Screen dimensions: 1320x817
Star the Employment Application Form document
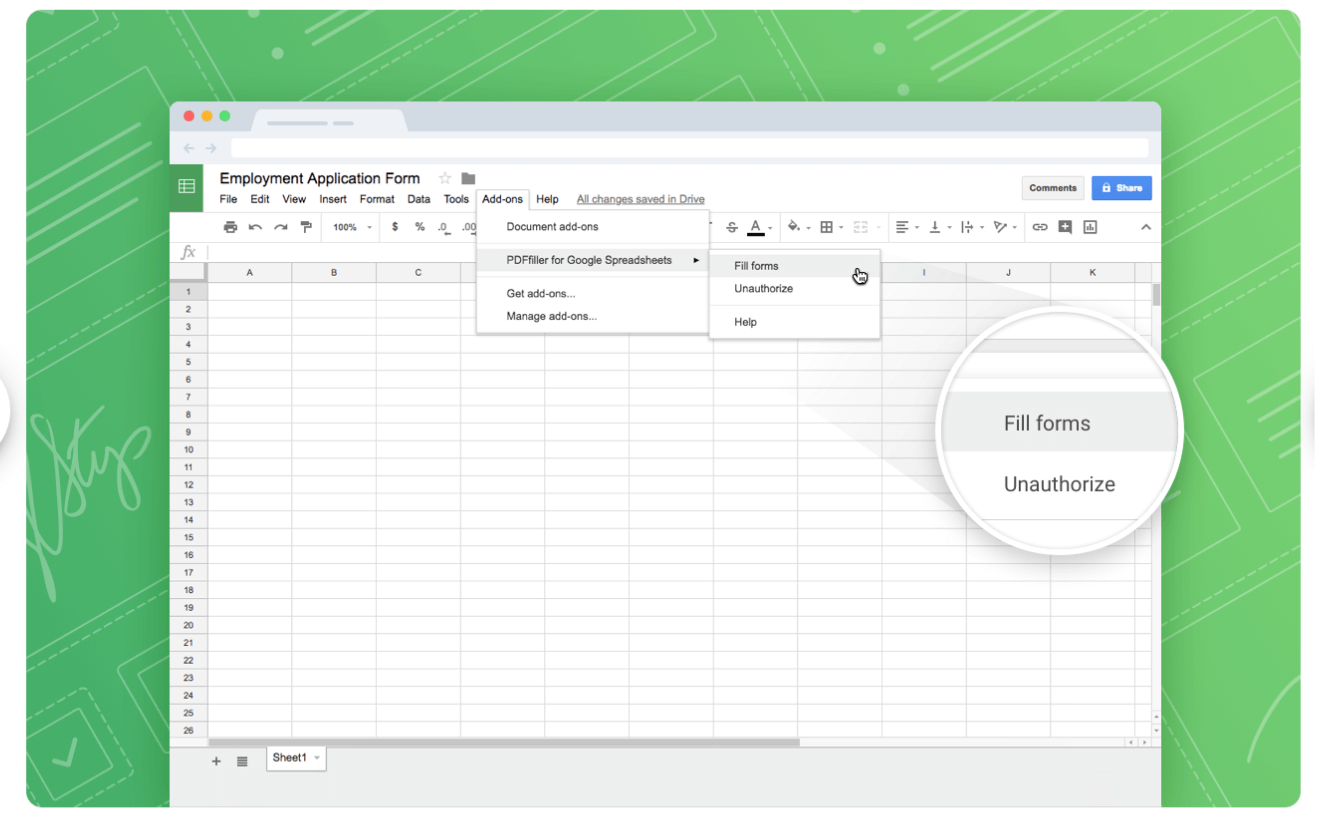443,178
